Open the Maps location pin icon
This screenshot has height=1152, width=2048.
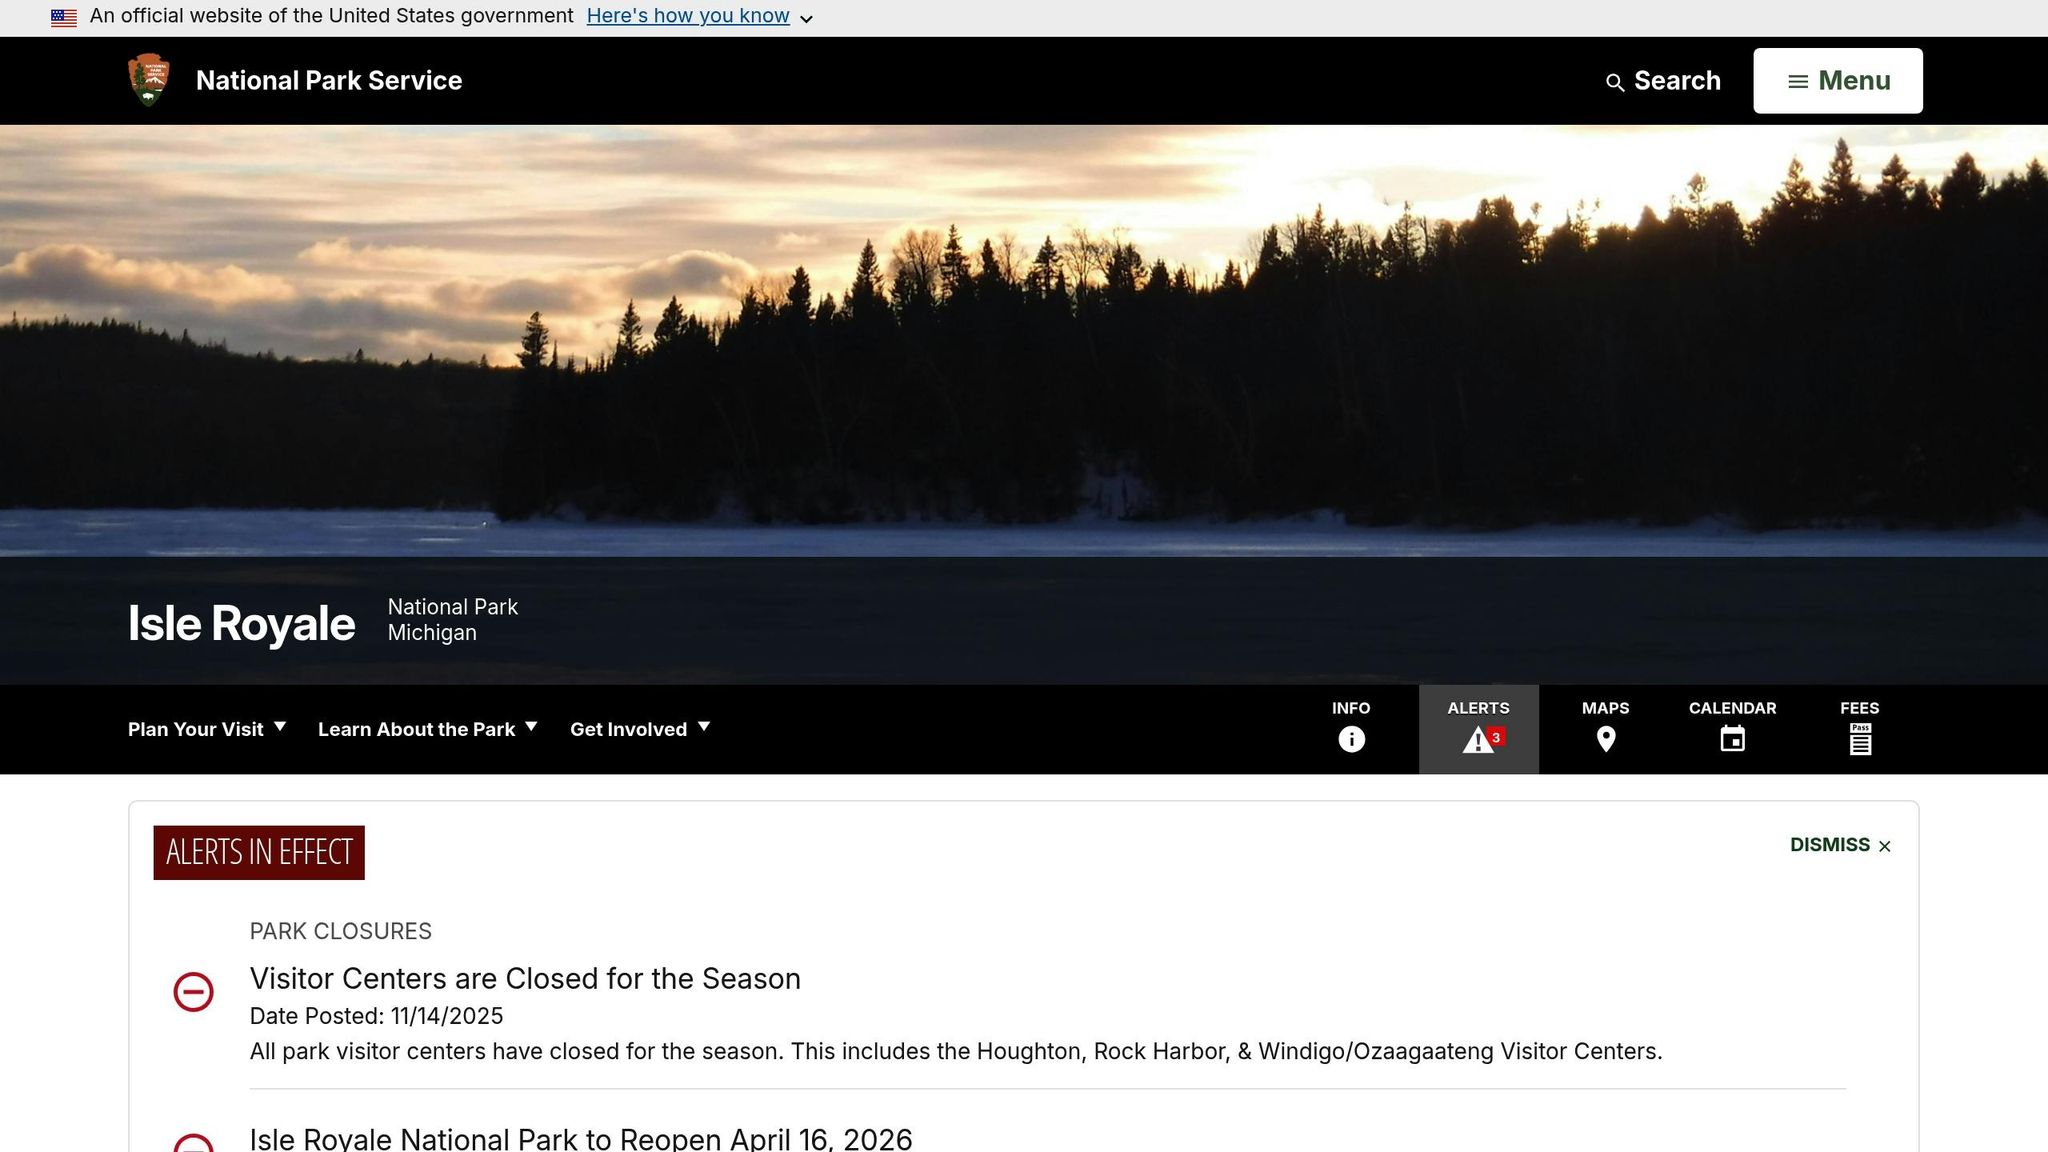tap(1606, 739)
